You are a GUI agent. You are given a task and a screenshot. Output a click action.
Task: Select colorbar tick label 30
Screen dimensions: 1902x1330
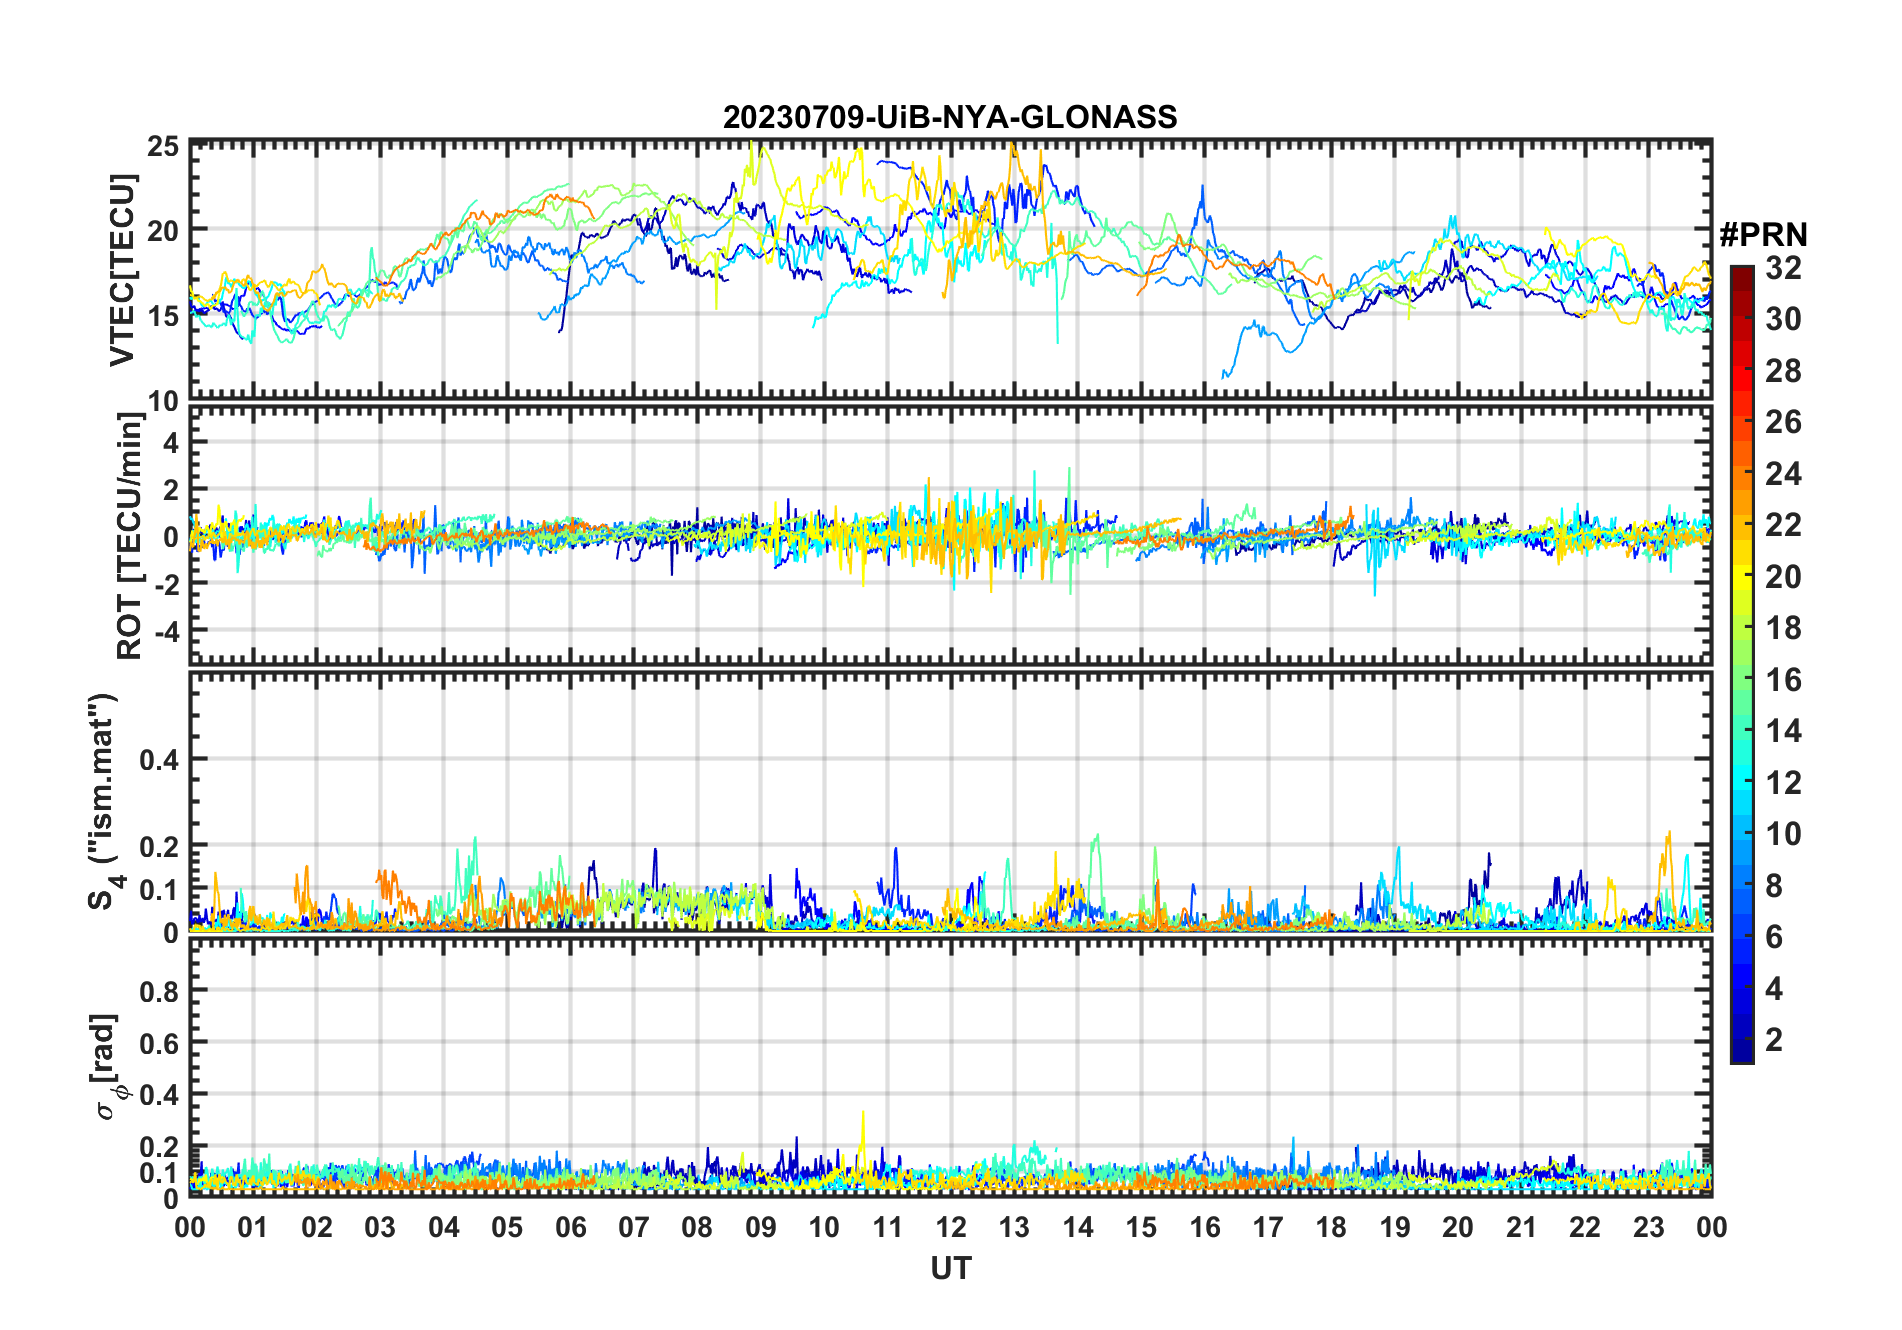click(x=1783, y=319)
